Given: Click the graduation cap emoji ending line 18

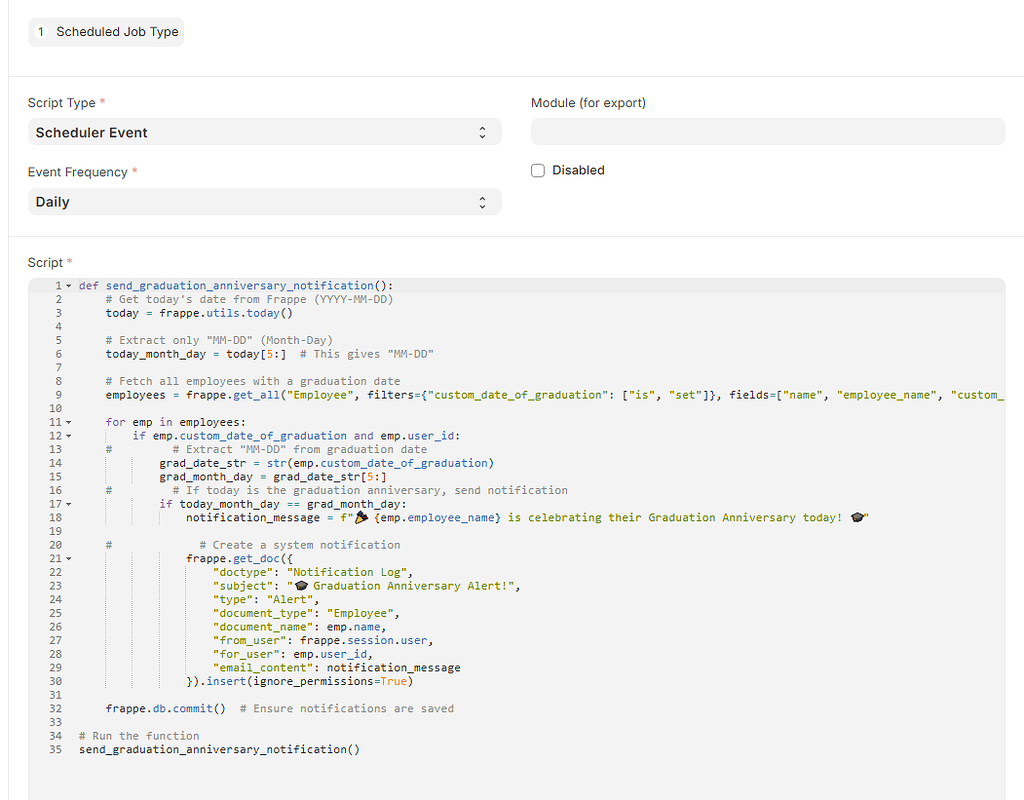Looking at the screenshot, I should pos(856,518).
